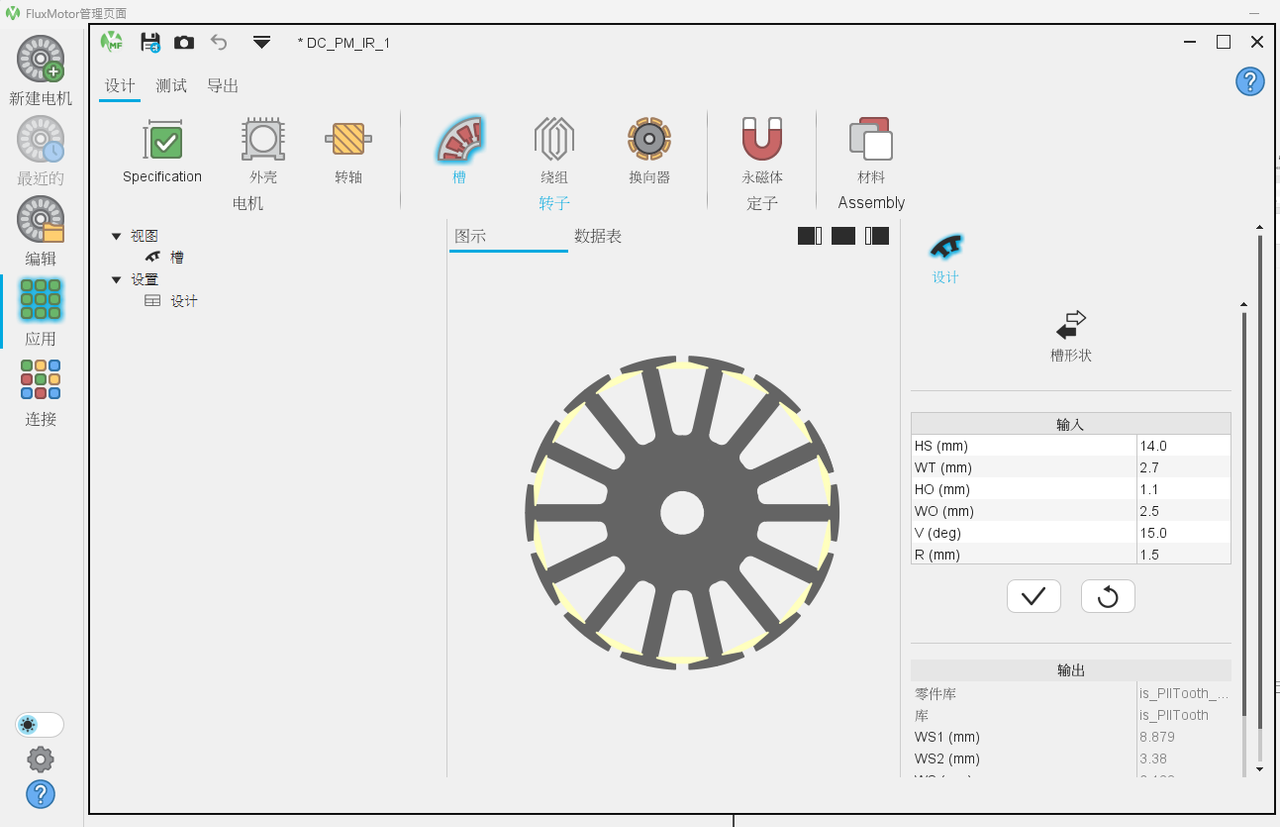Open the 外壳 housing icon
The width and height of the screenshot is (1280, 827).
tap(263, 140)
